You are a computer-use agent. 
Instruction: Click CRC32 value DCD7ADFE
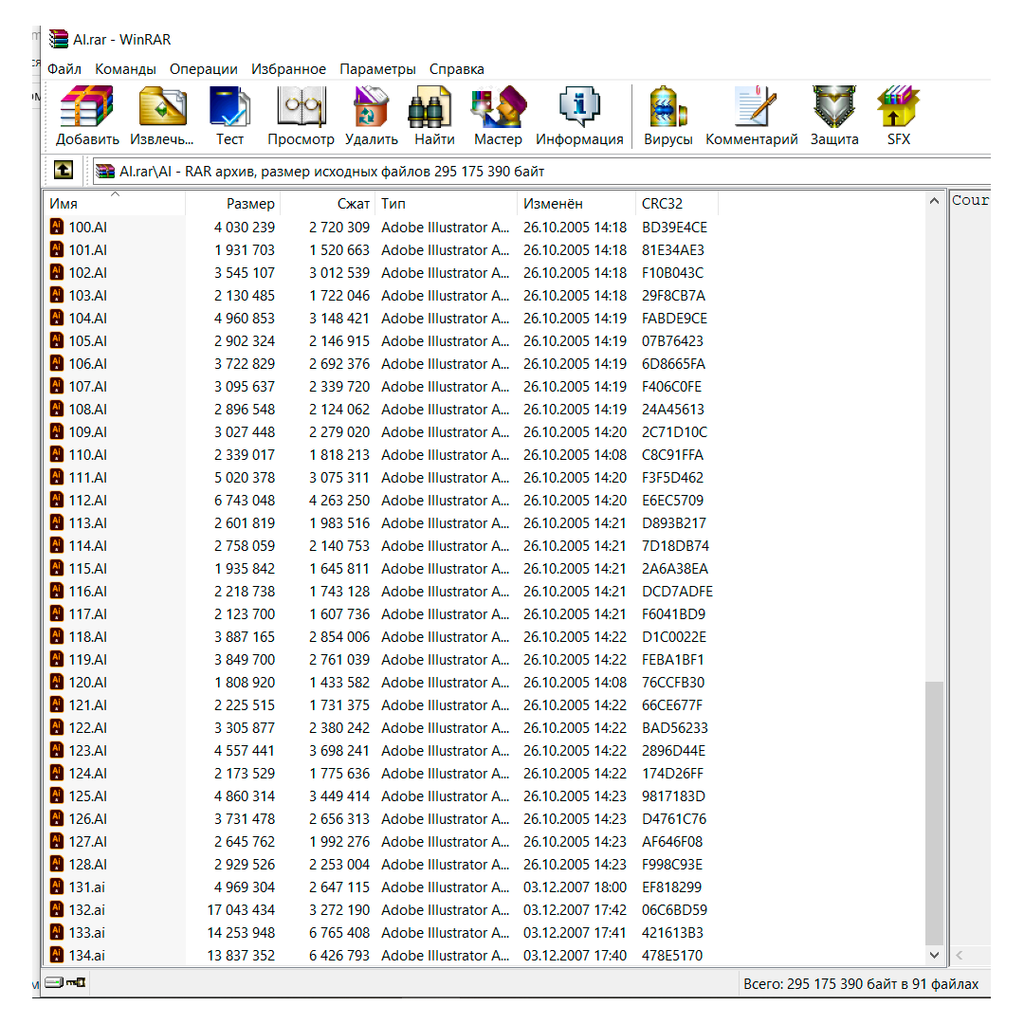coord(677,591)
